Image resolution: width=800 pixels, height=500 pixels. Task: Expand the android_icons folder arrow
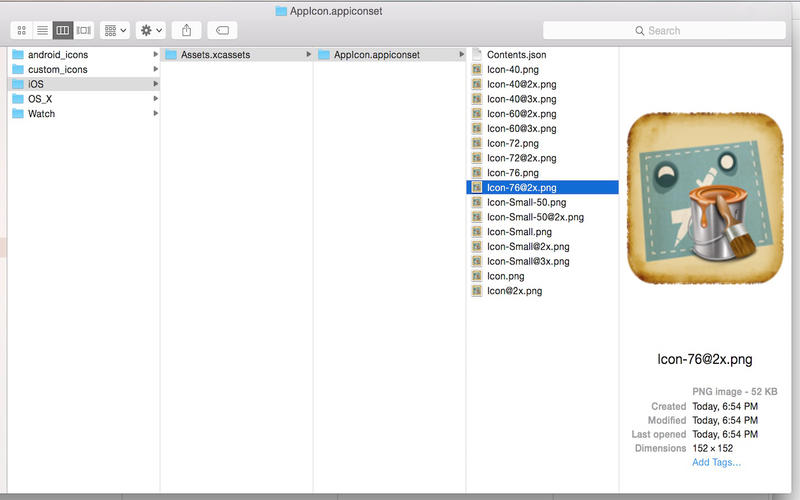tap(155, 55)
